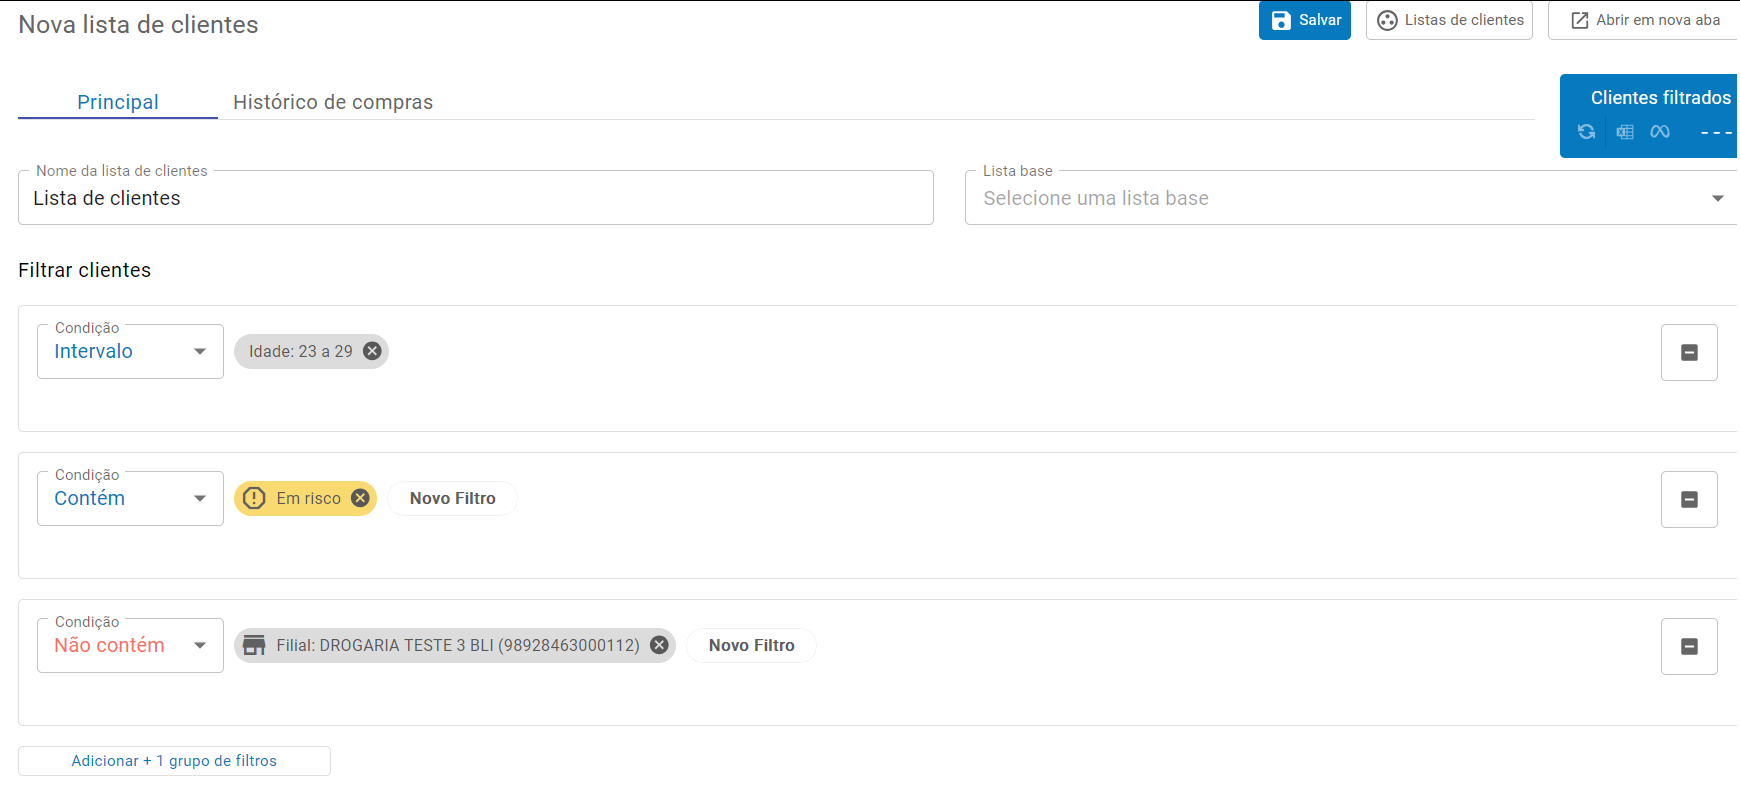Click the Clientes filtrados heading
The image size is (1740, 791).
(1660, 98)
